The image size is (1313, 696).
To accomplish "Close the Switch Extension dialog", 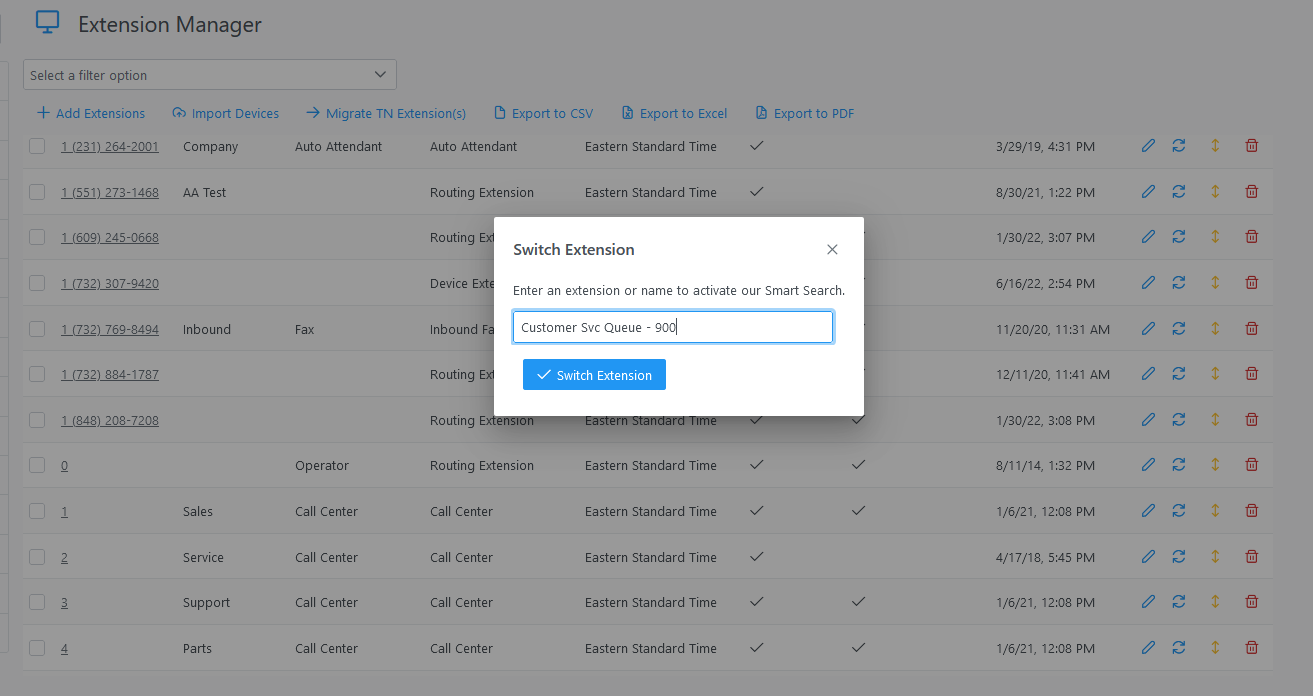I will (832, 249).
